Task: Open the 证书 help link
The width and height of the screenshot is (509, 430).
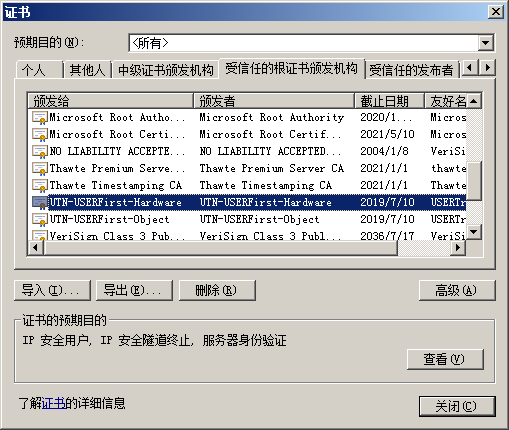Action: pos(53,403)
